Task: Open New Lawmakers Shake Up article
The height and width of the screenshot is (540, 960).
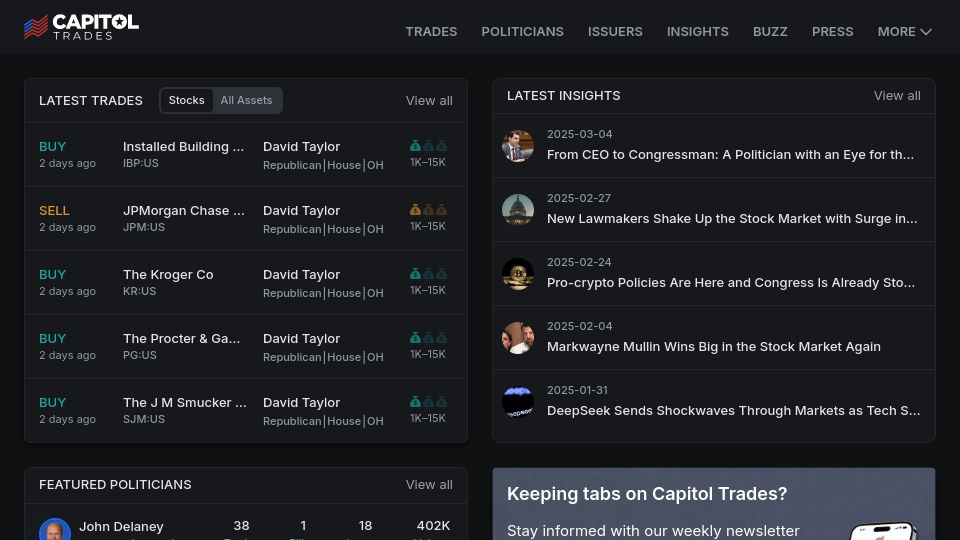Action: [x=732, y=219]
